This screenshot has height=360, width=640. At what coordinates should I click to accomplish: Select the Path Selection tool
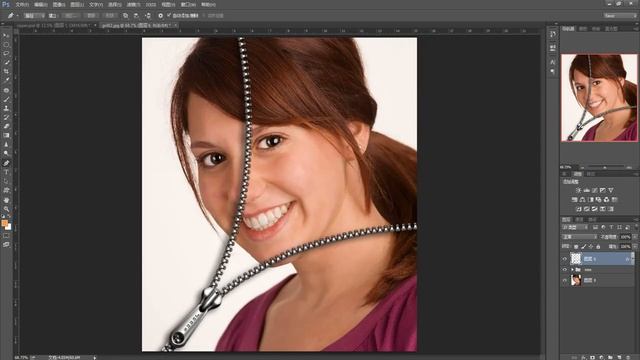pyautogui.click(x=6, y=181)
